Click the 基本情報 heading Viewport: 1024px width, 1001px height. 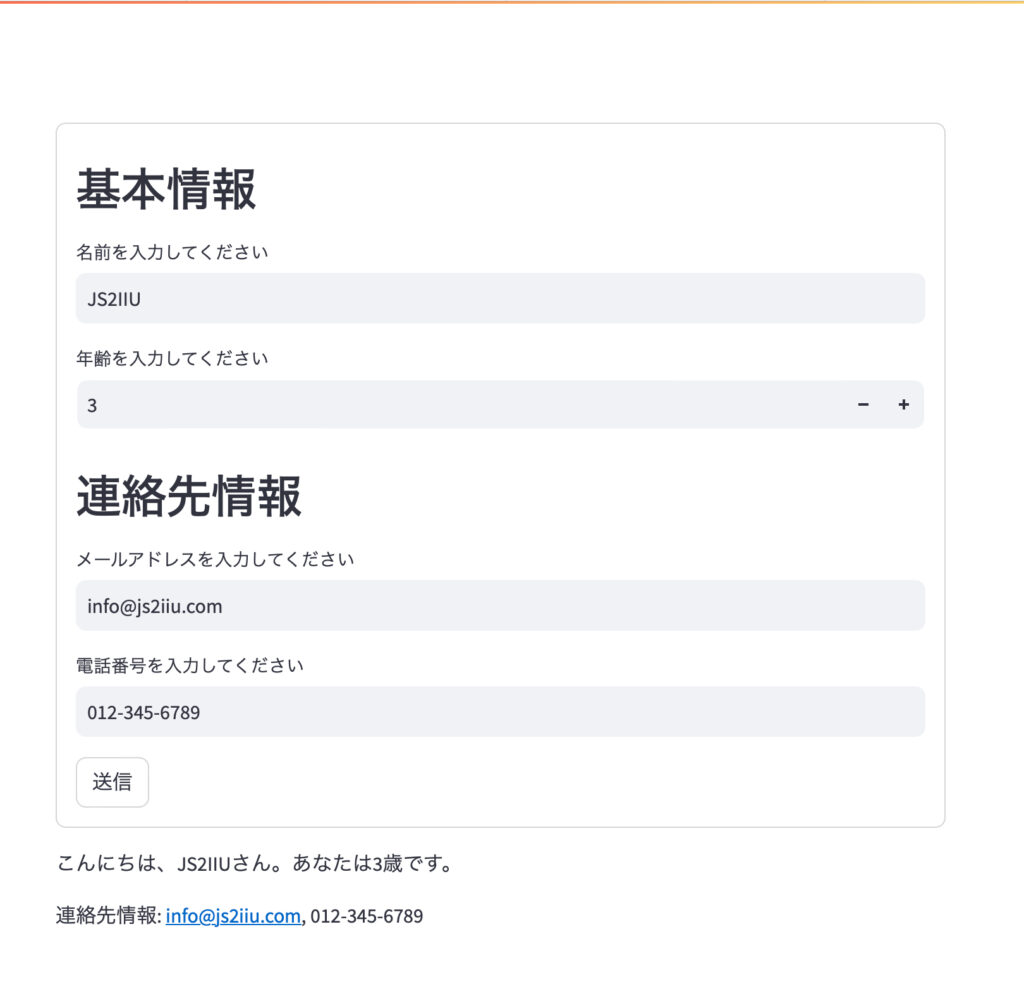[x=166, y=189]
